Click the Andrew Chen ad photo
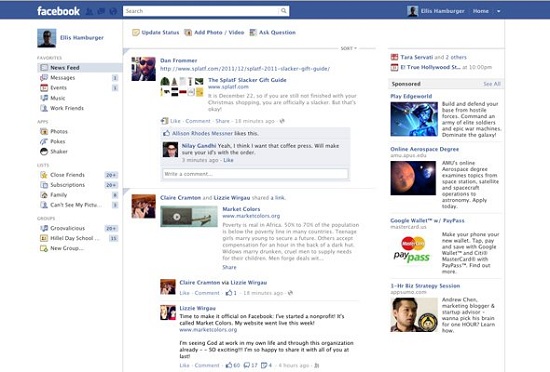Screen dimensions: 550x372 pyautogui.click(x=414, y=315)
